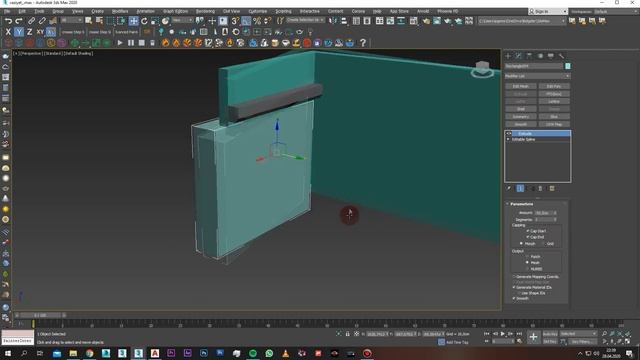Open the selection filter dropdown
The image size is (640, 360).
[x=72, y=20]
